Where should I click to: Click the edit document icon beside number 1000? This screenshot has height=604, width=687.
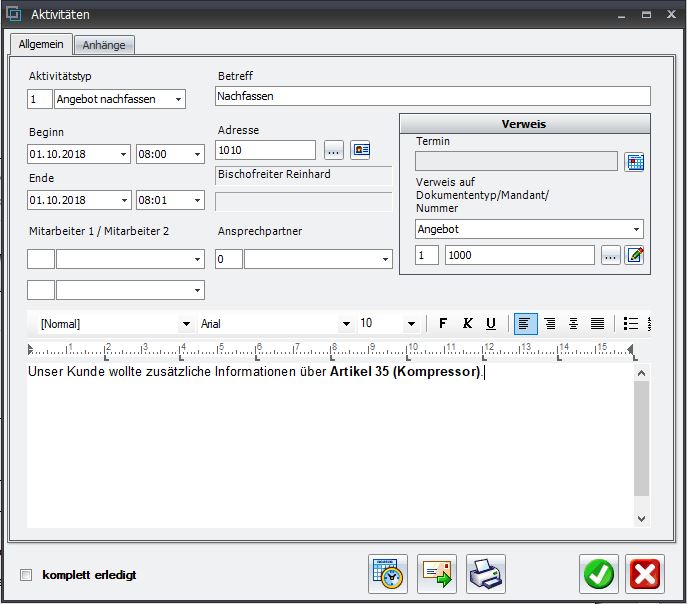pyautogui.click(x=634, y=255)
